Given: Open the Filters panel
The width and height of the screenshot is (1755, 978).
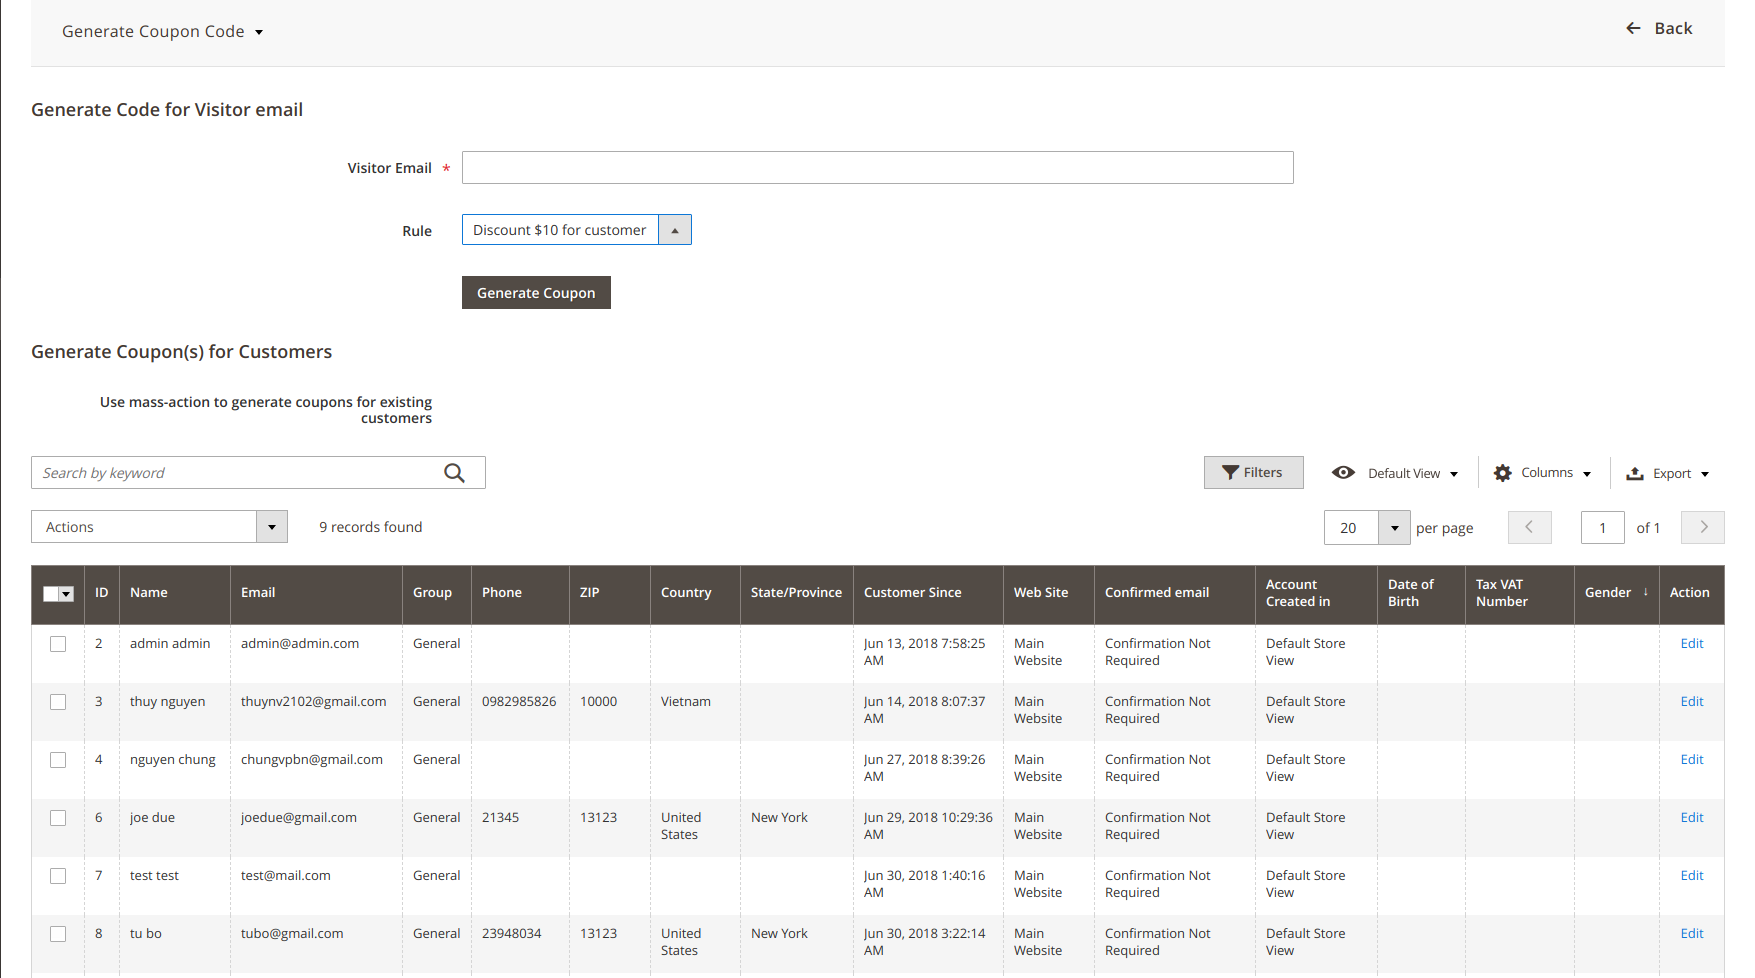Looking at the screenshot, I should pyautogui.click(x=1253, y=473).
